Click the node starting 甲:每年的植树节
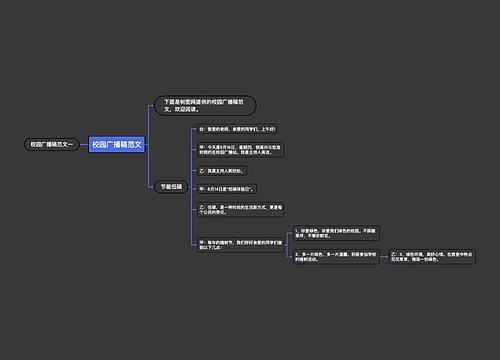 (240, 245)
